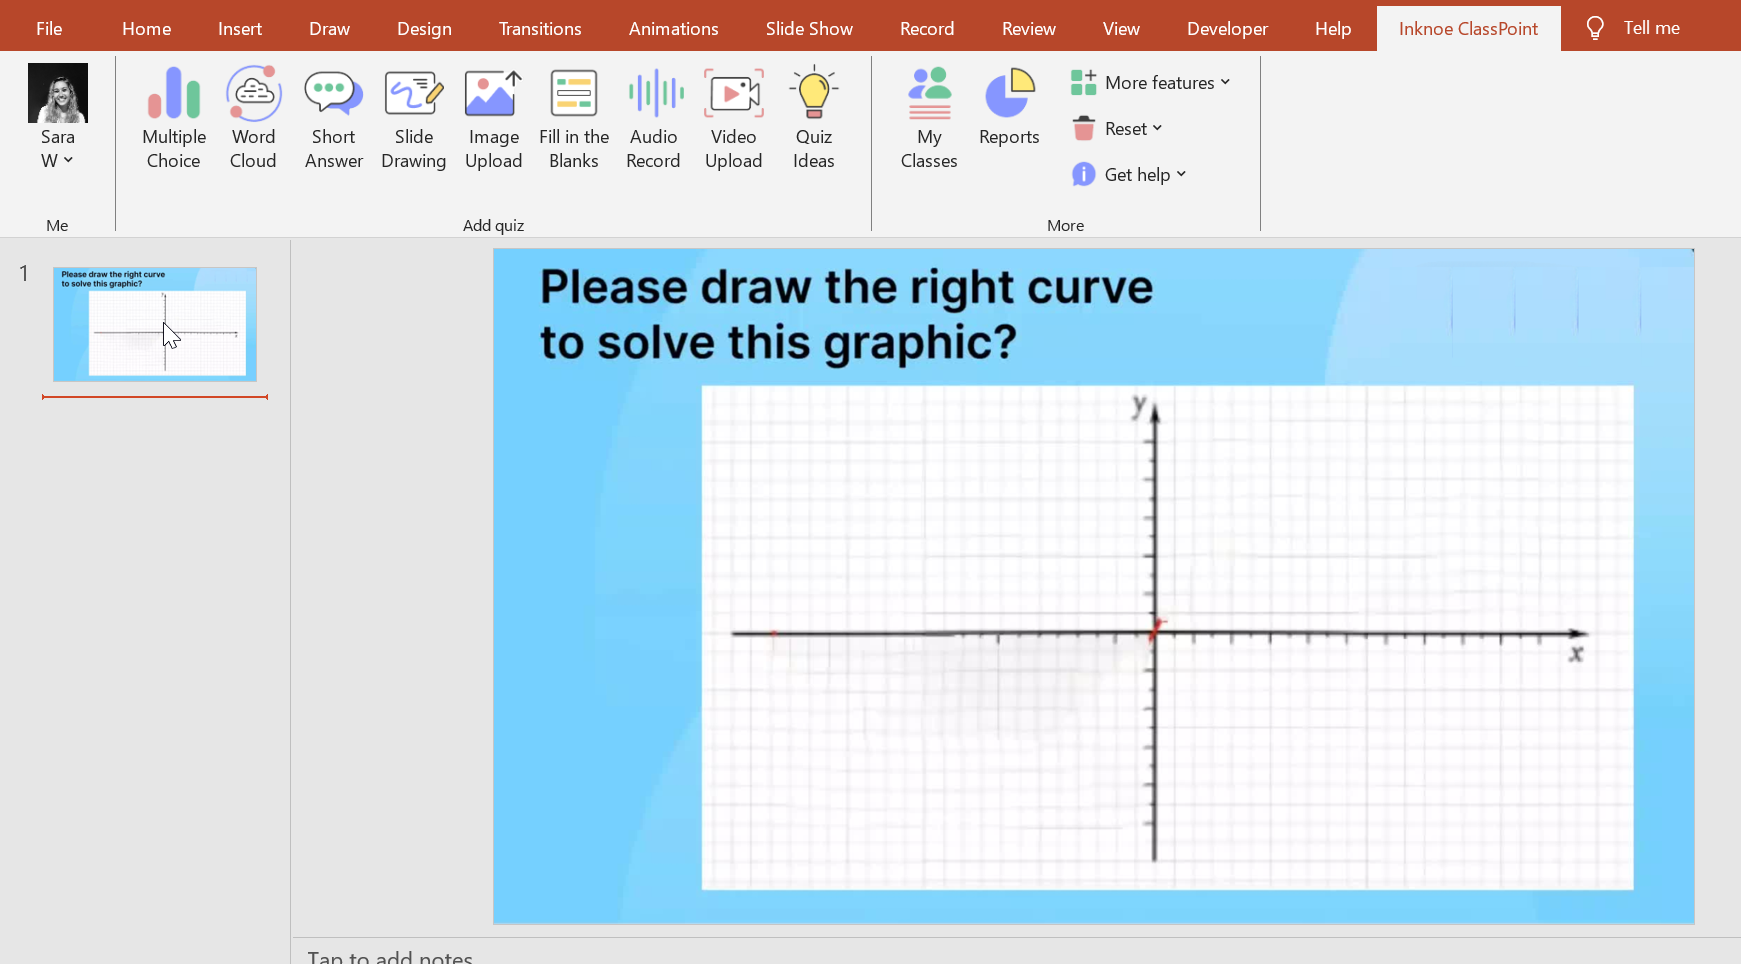Screen dimensions: 1741x964
Task: Open the View tab
Action: pyautogui.click(x=1121, y=28)
